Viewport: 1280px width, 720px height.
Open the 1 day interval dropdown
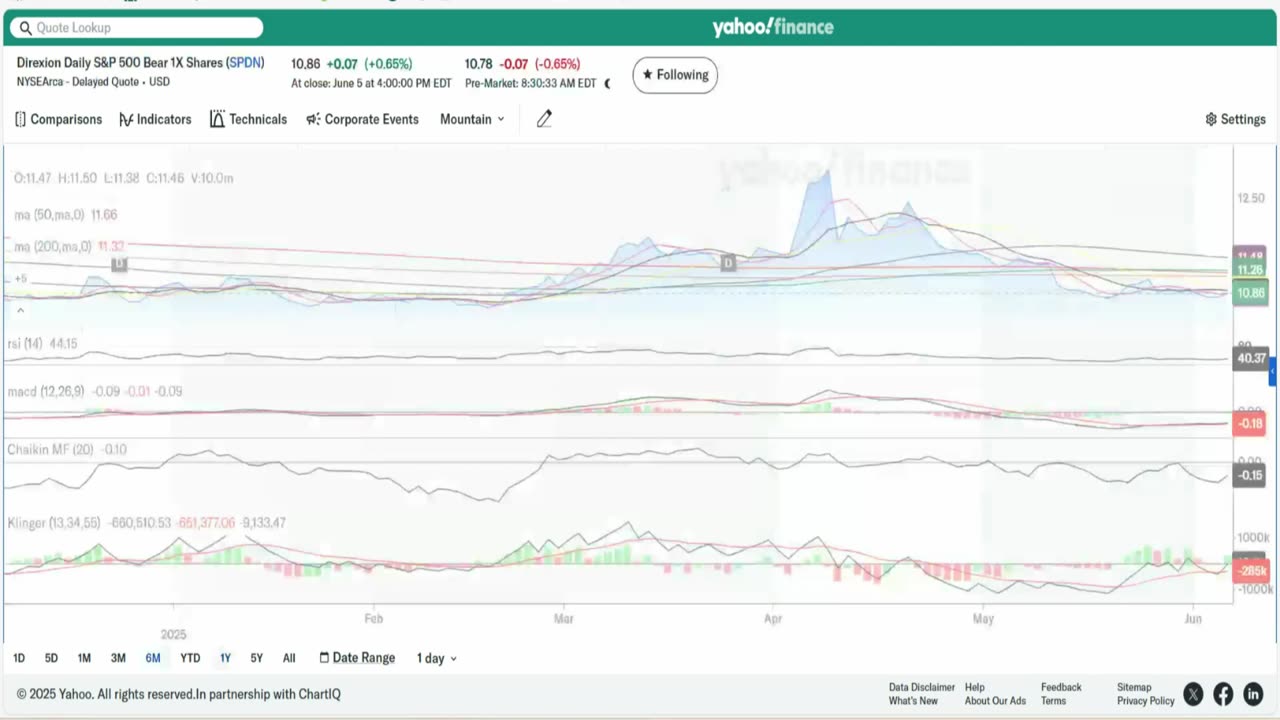(437, 658)
